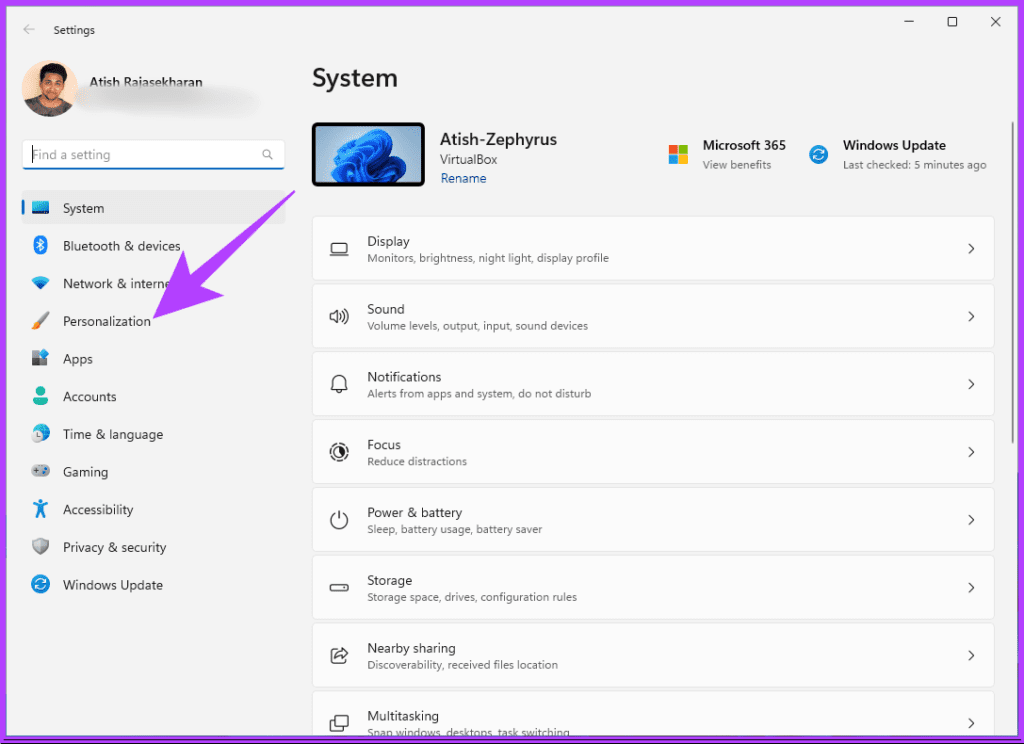Open the Accounts category label

click(x=89, y=396)
